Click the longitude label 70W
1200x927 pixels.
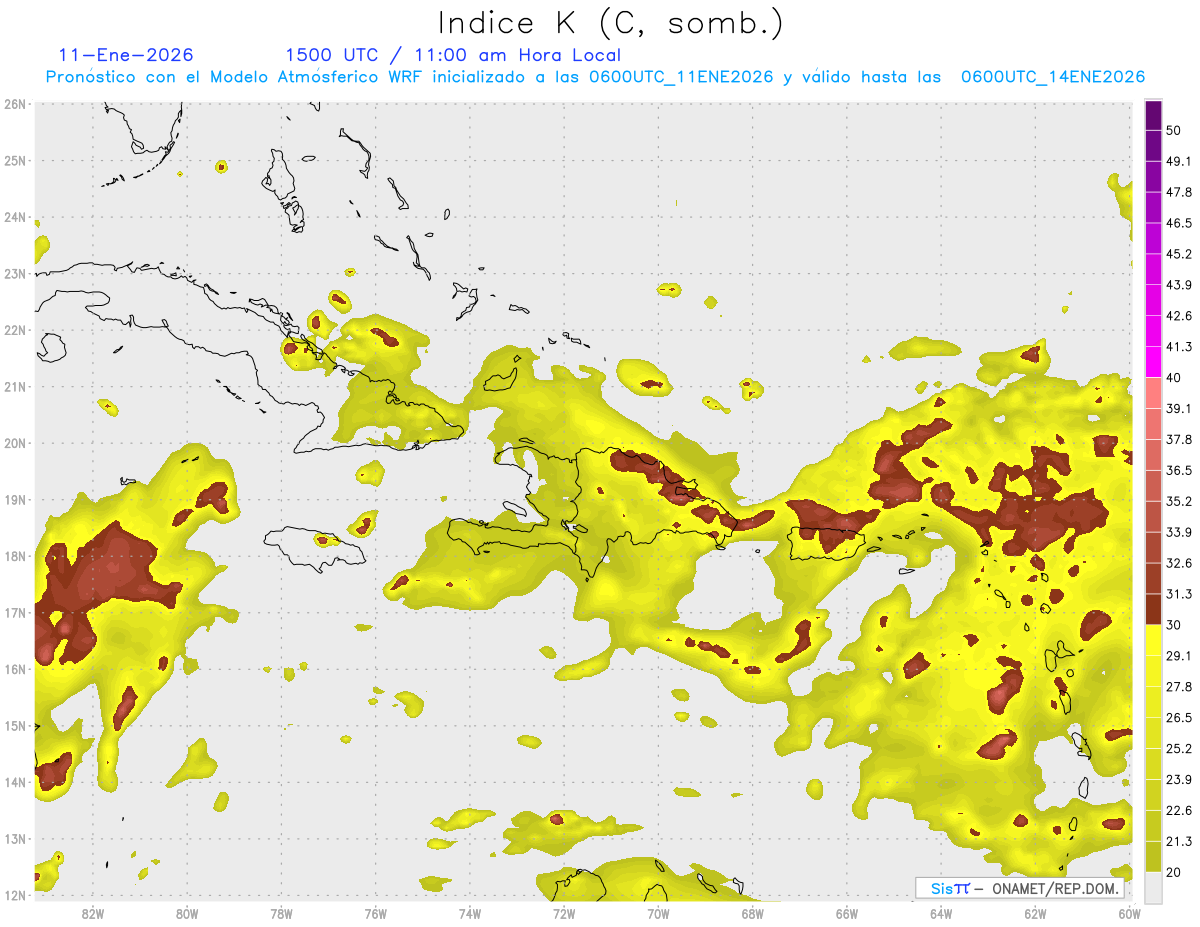[x=658, y=914]
